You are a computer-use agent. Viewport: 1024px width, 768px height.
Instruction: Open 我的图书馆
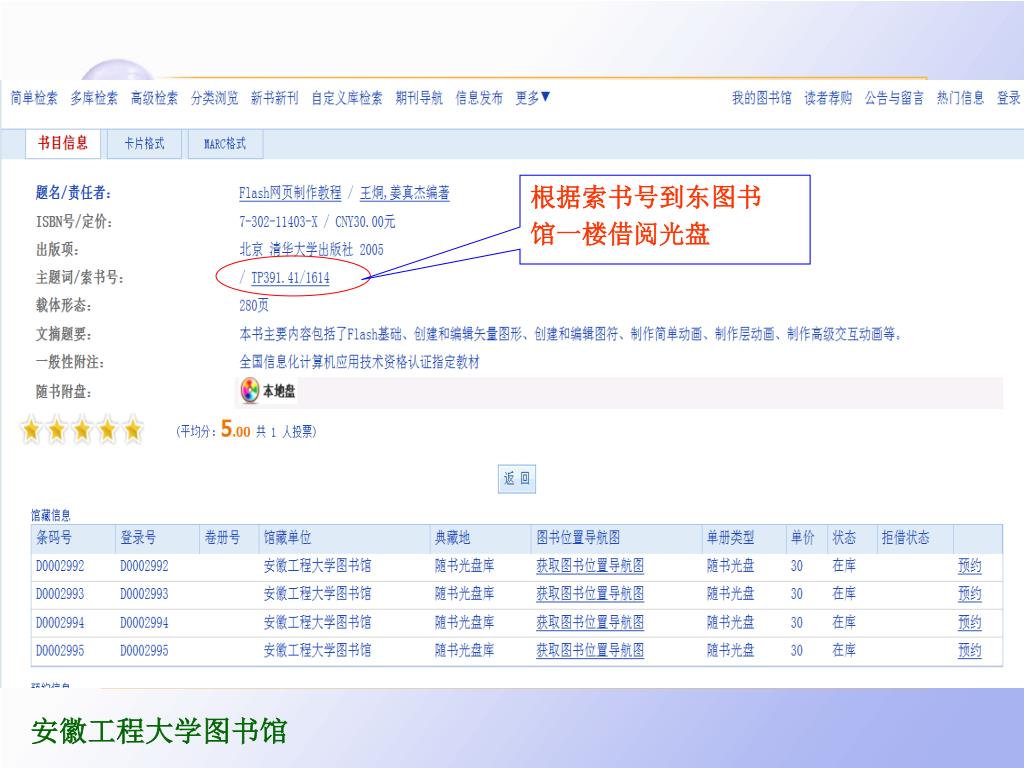point(761,98)
